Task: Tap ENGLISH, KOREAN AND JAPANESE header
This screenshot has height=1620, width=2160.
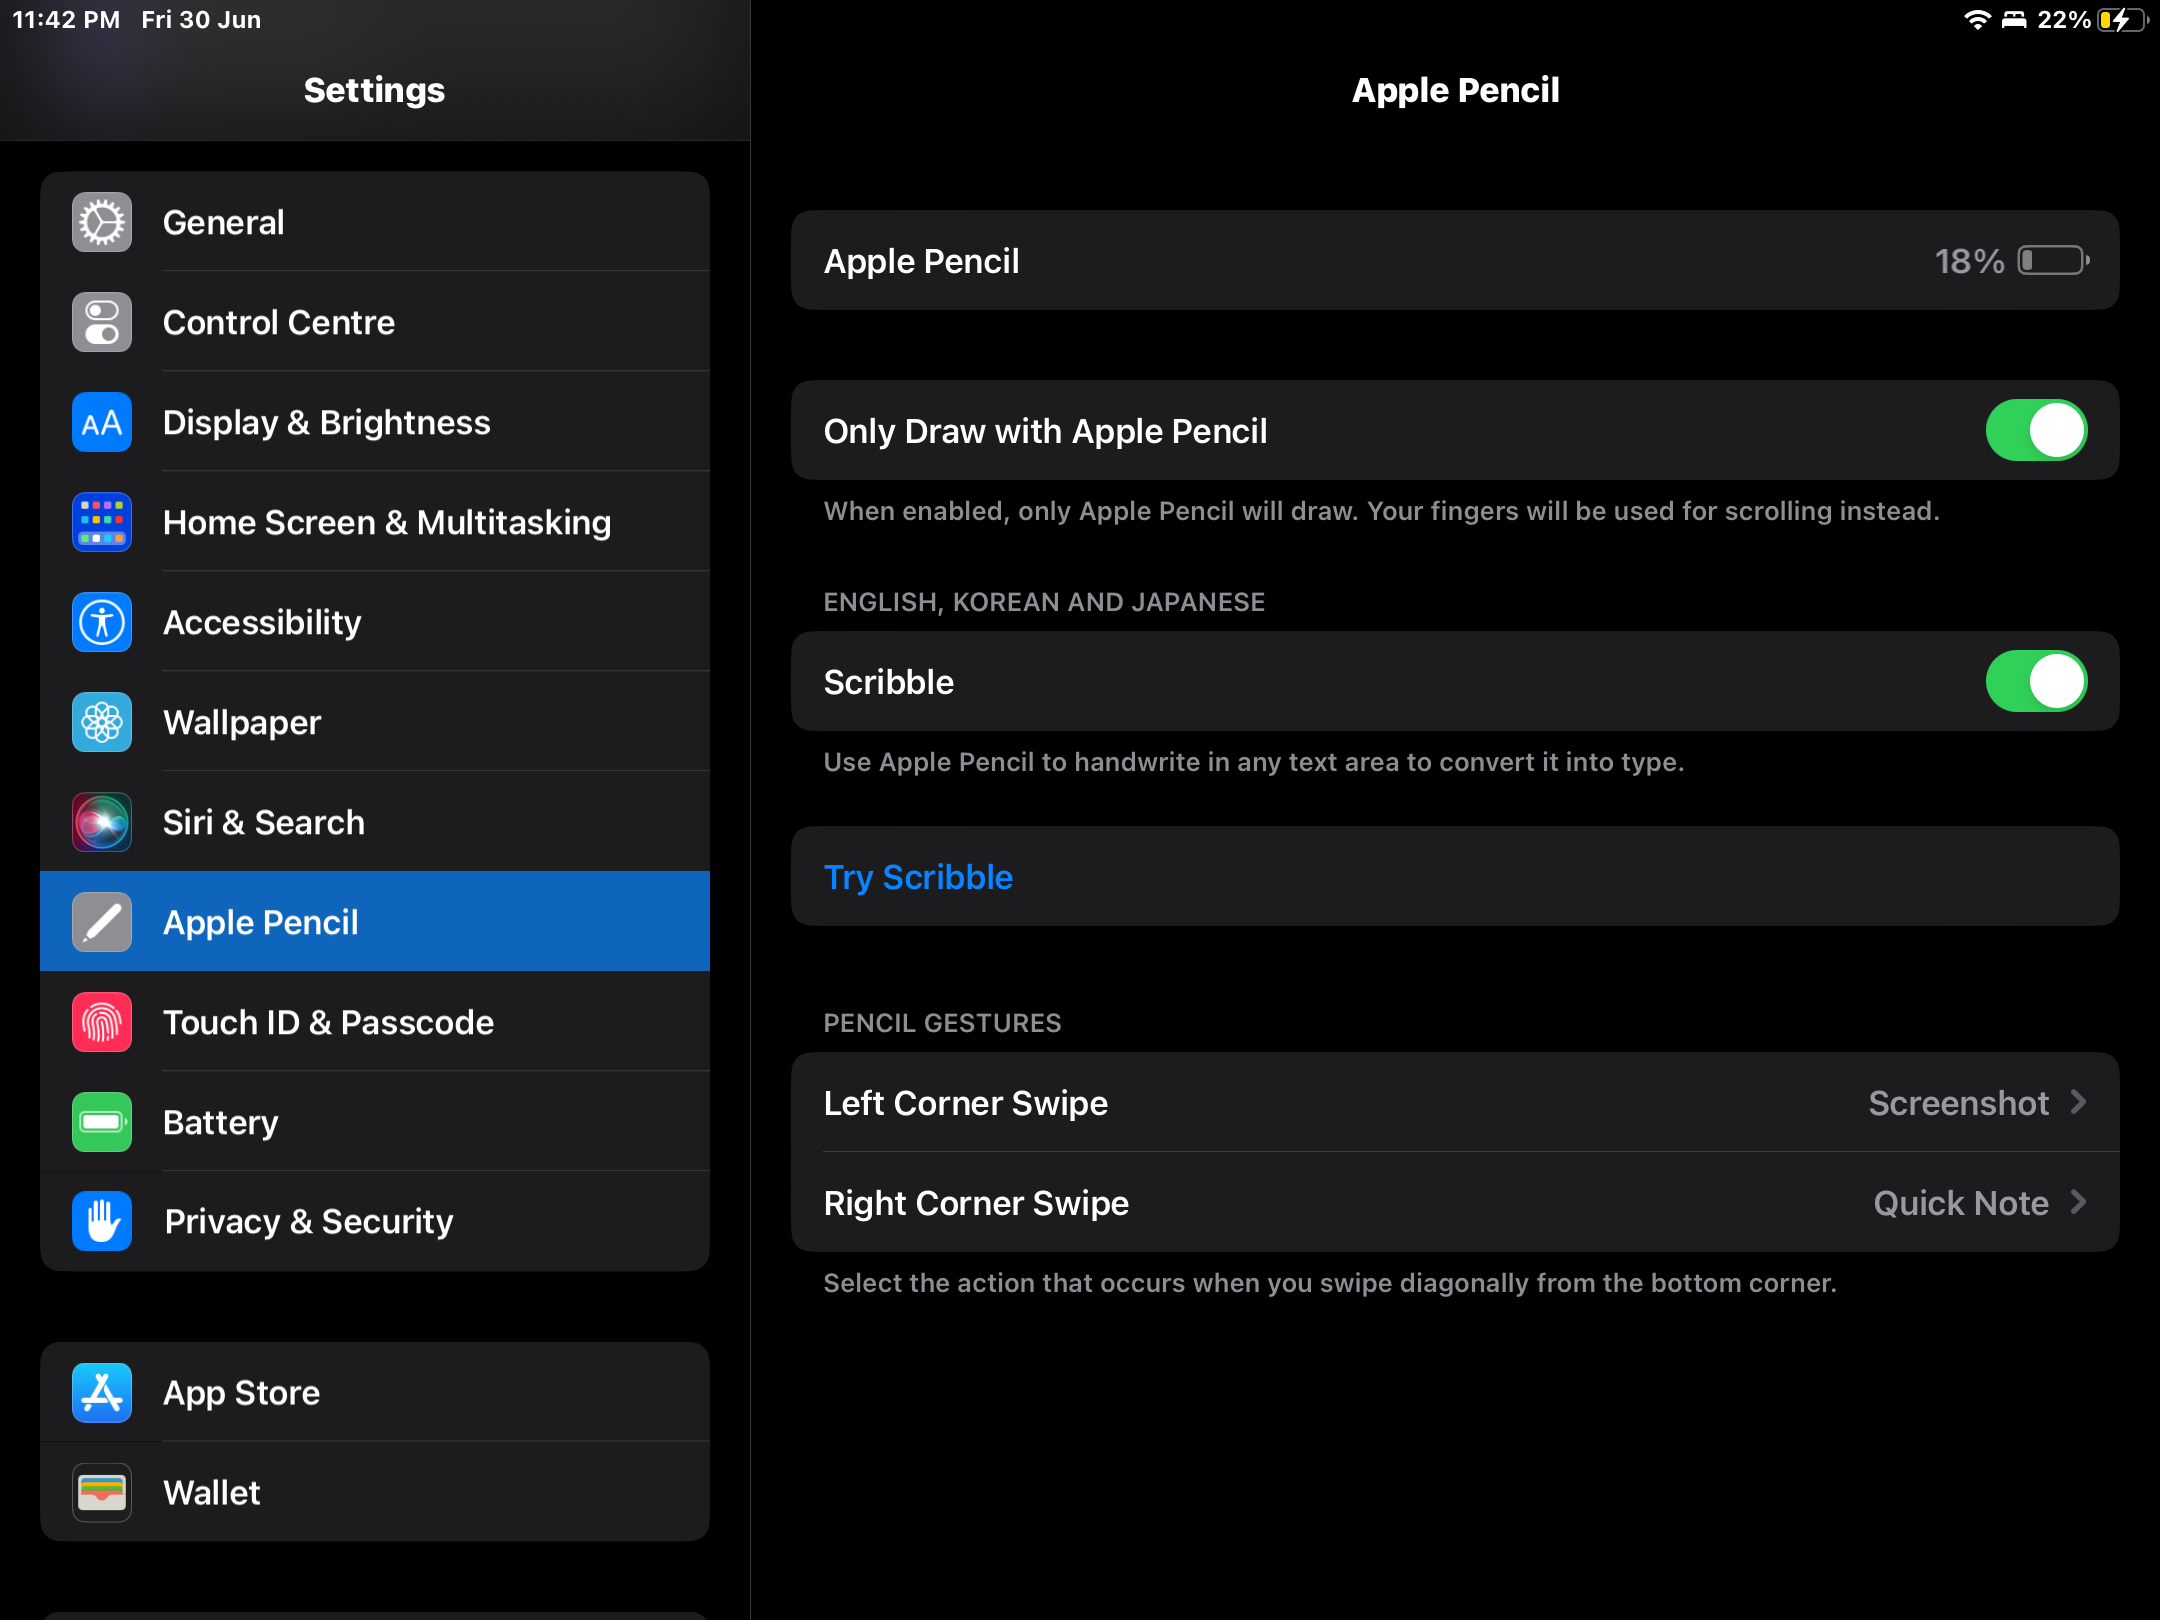Action: point(1044,602)
